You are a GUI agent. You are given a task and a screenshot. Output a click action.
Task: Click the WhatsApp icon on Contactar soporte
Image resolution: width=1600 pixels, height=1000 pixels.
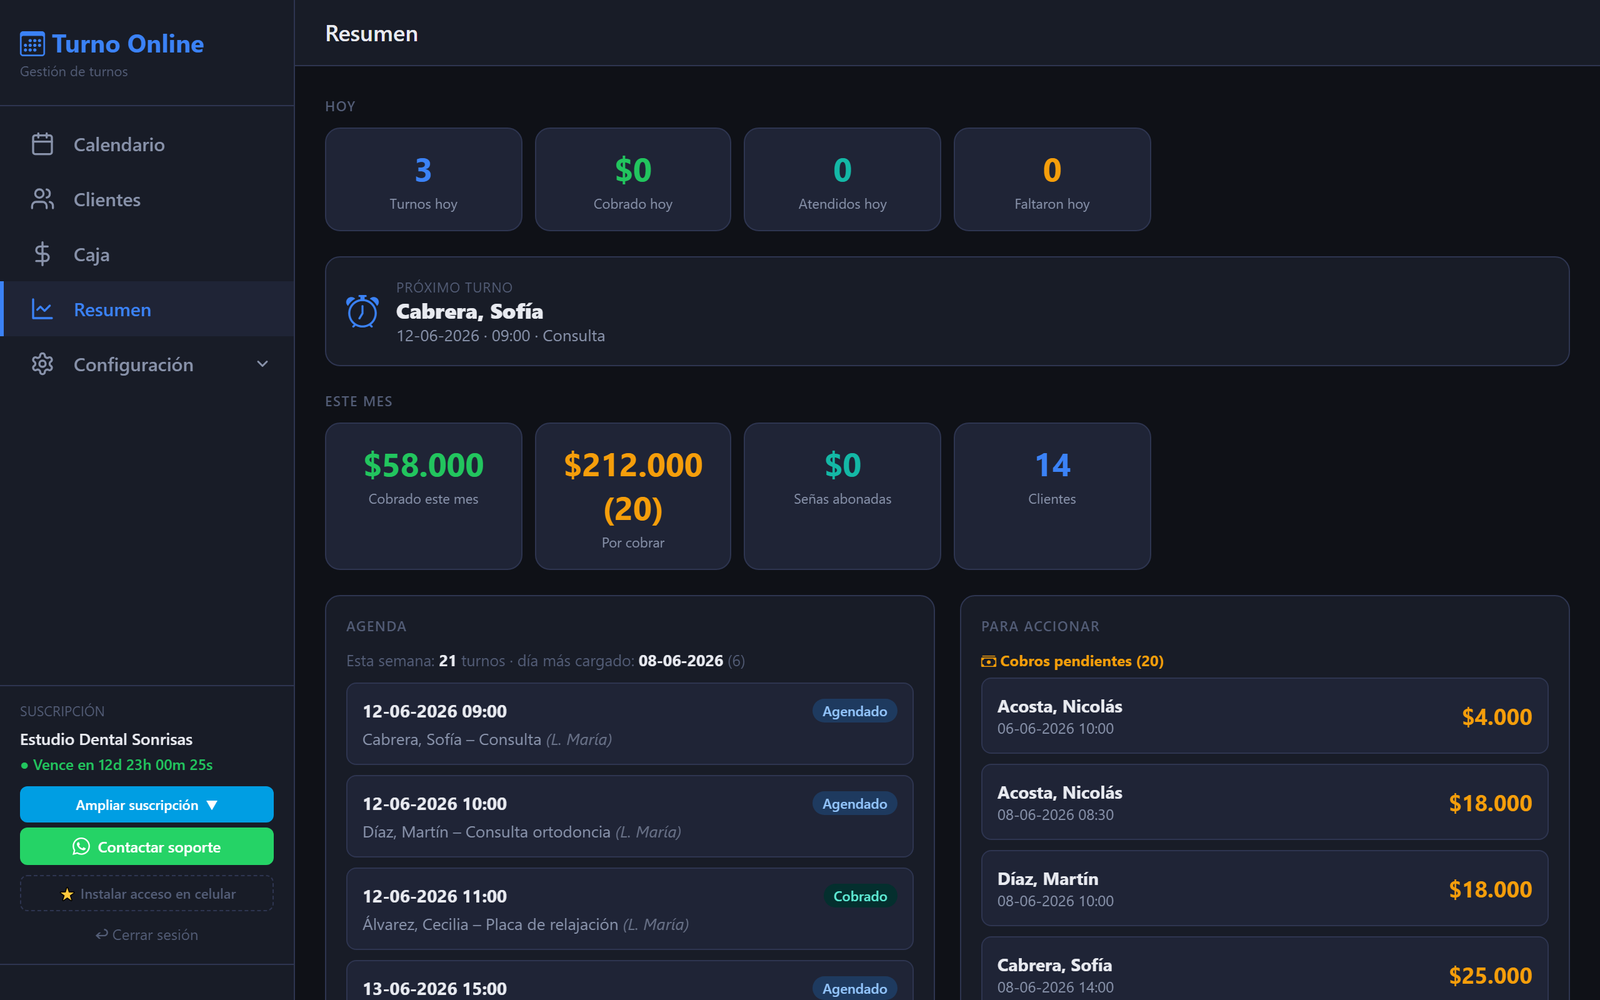pos(81,847)
